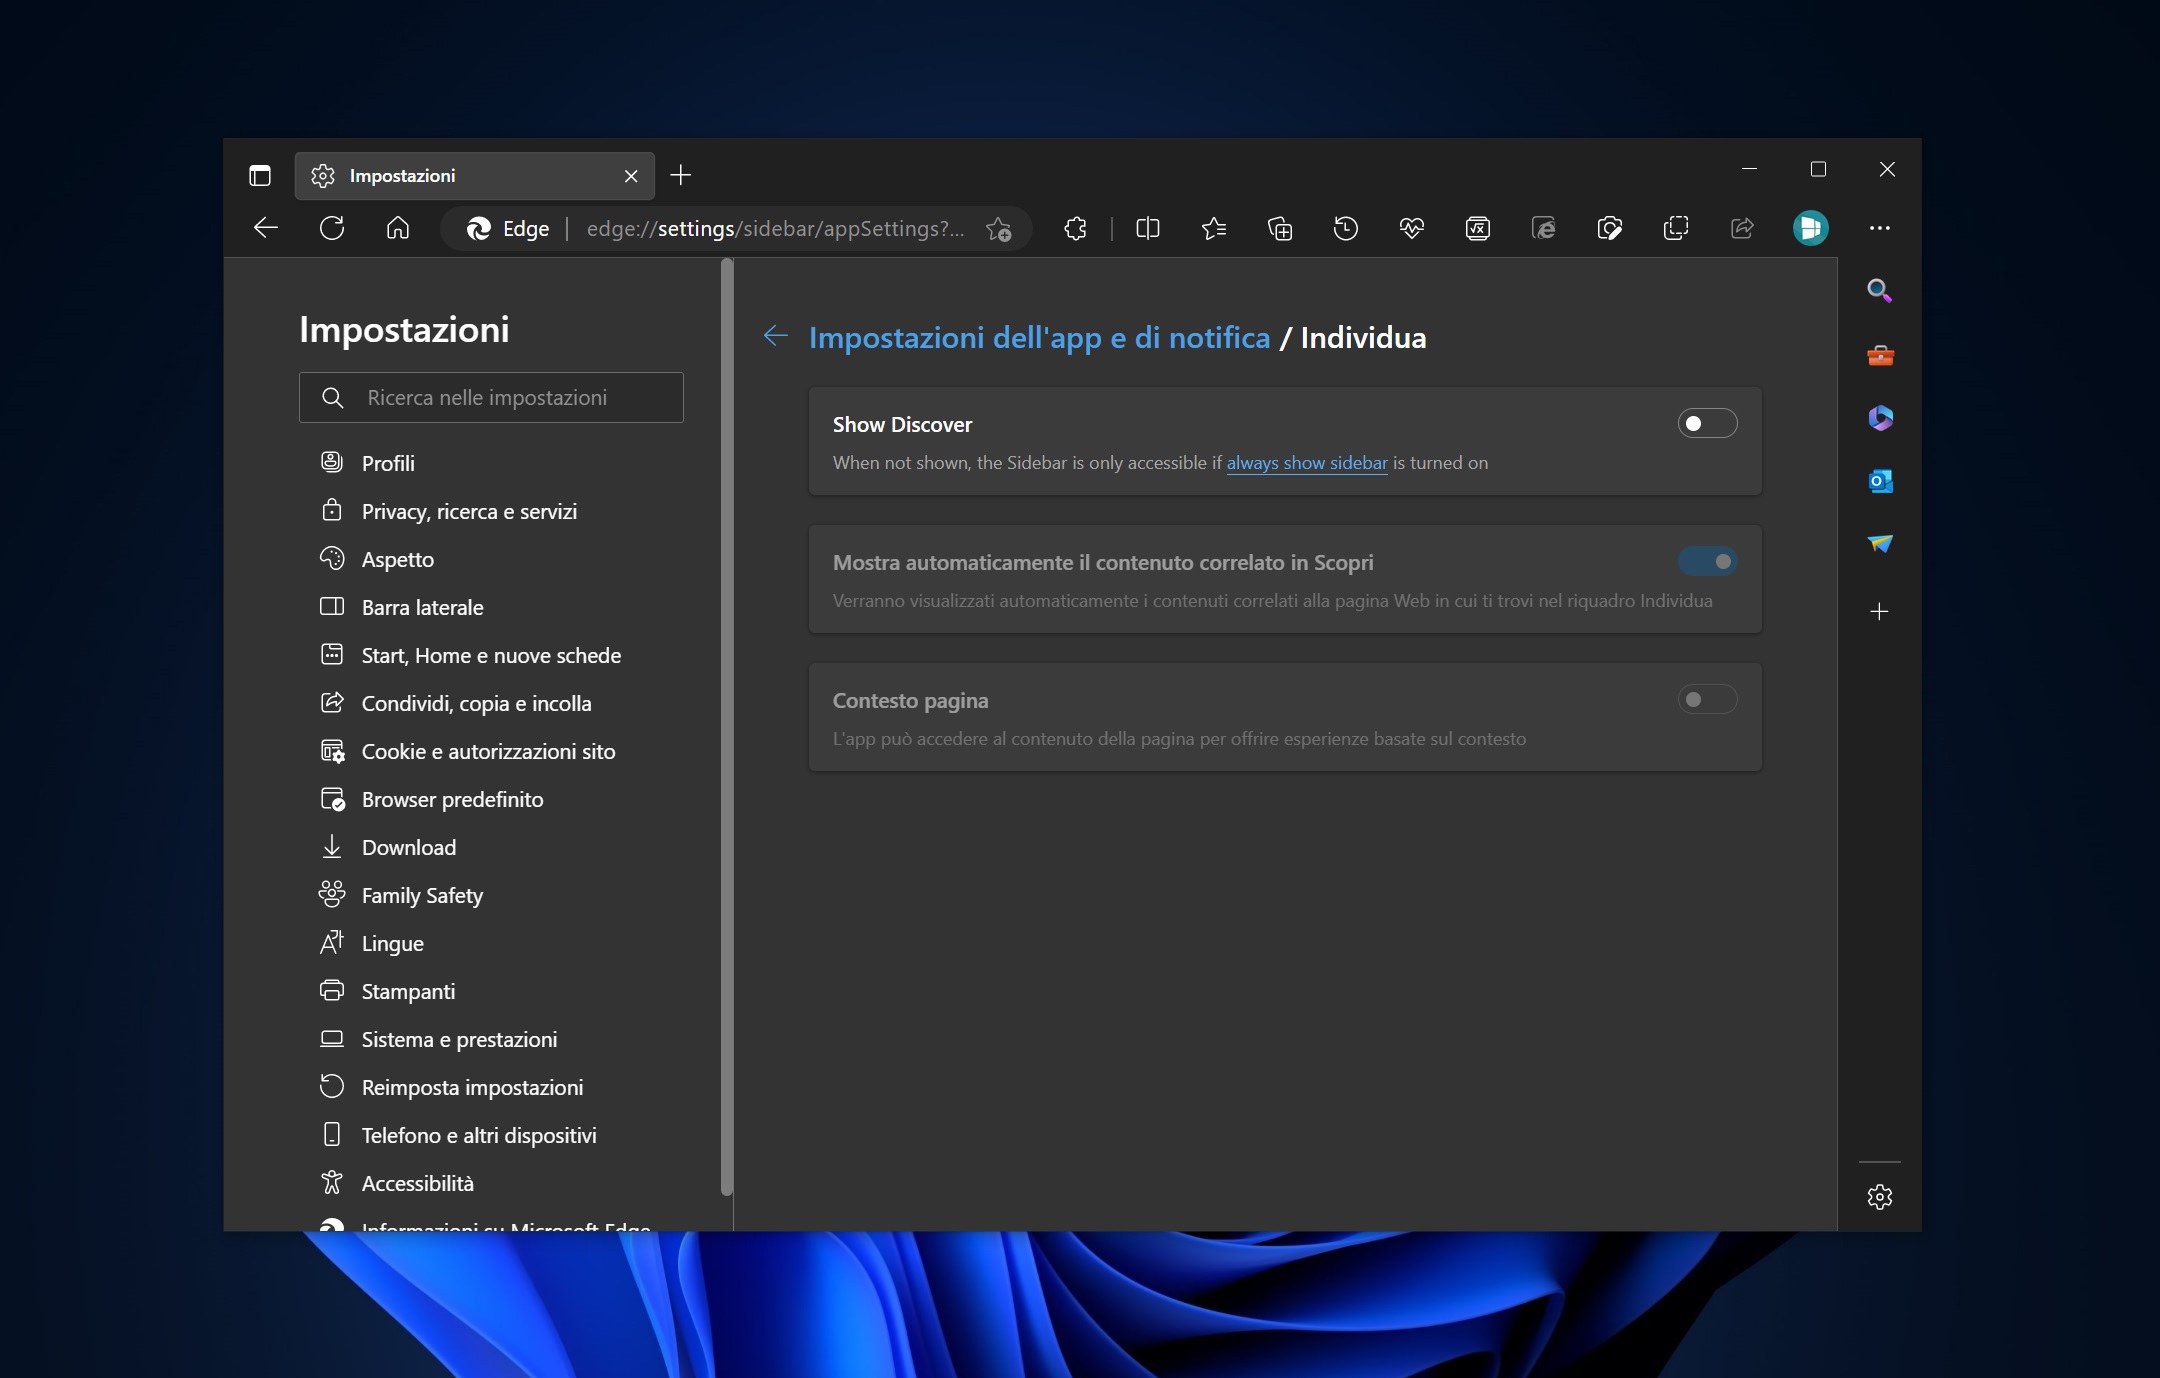This screenshot has width=2160, height=1378.
Task: Reload the page with refresh icon
Action: click(x=332, y=228)
